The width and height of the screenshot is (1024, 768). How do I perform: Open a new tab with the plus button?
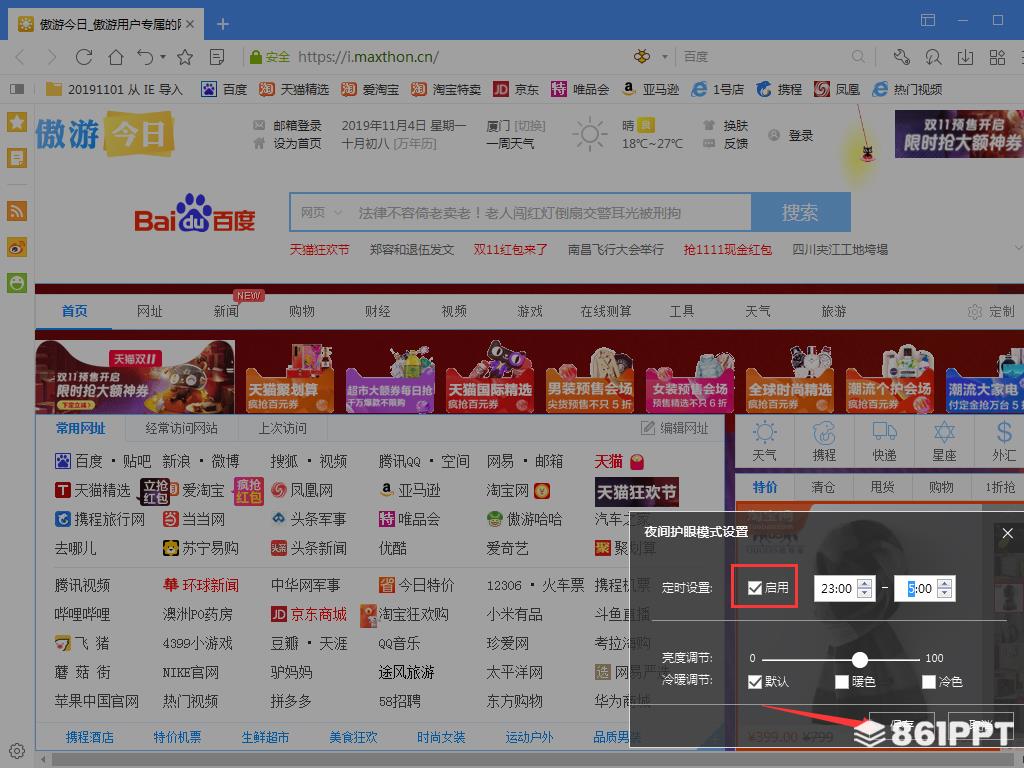223,24
